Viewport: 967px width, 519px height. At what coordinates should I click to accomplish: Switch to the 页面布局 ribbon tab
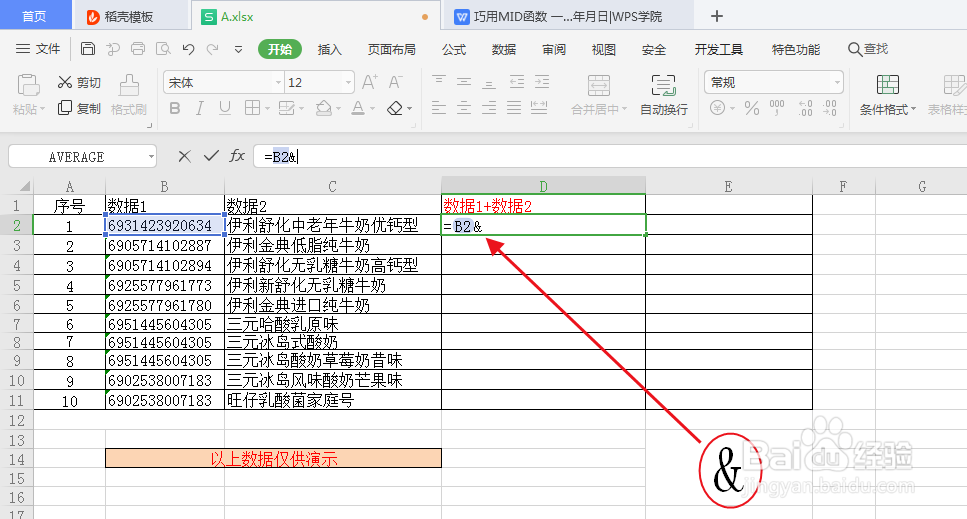392,49
